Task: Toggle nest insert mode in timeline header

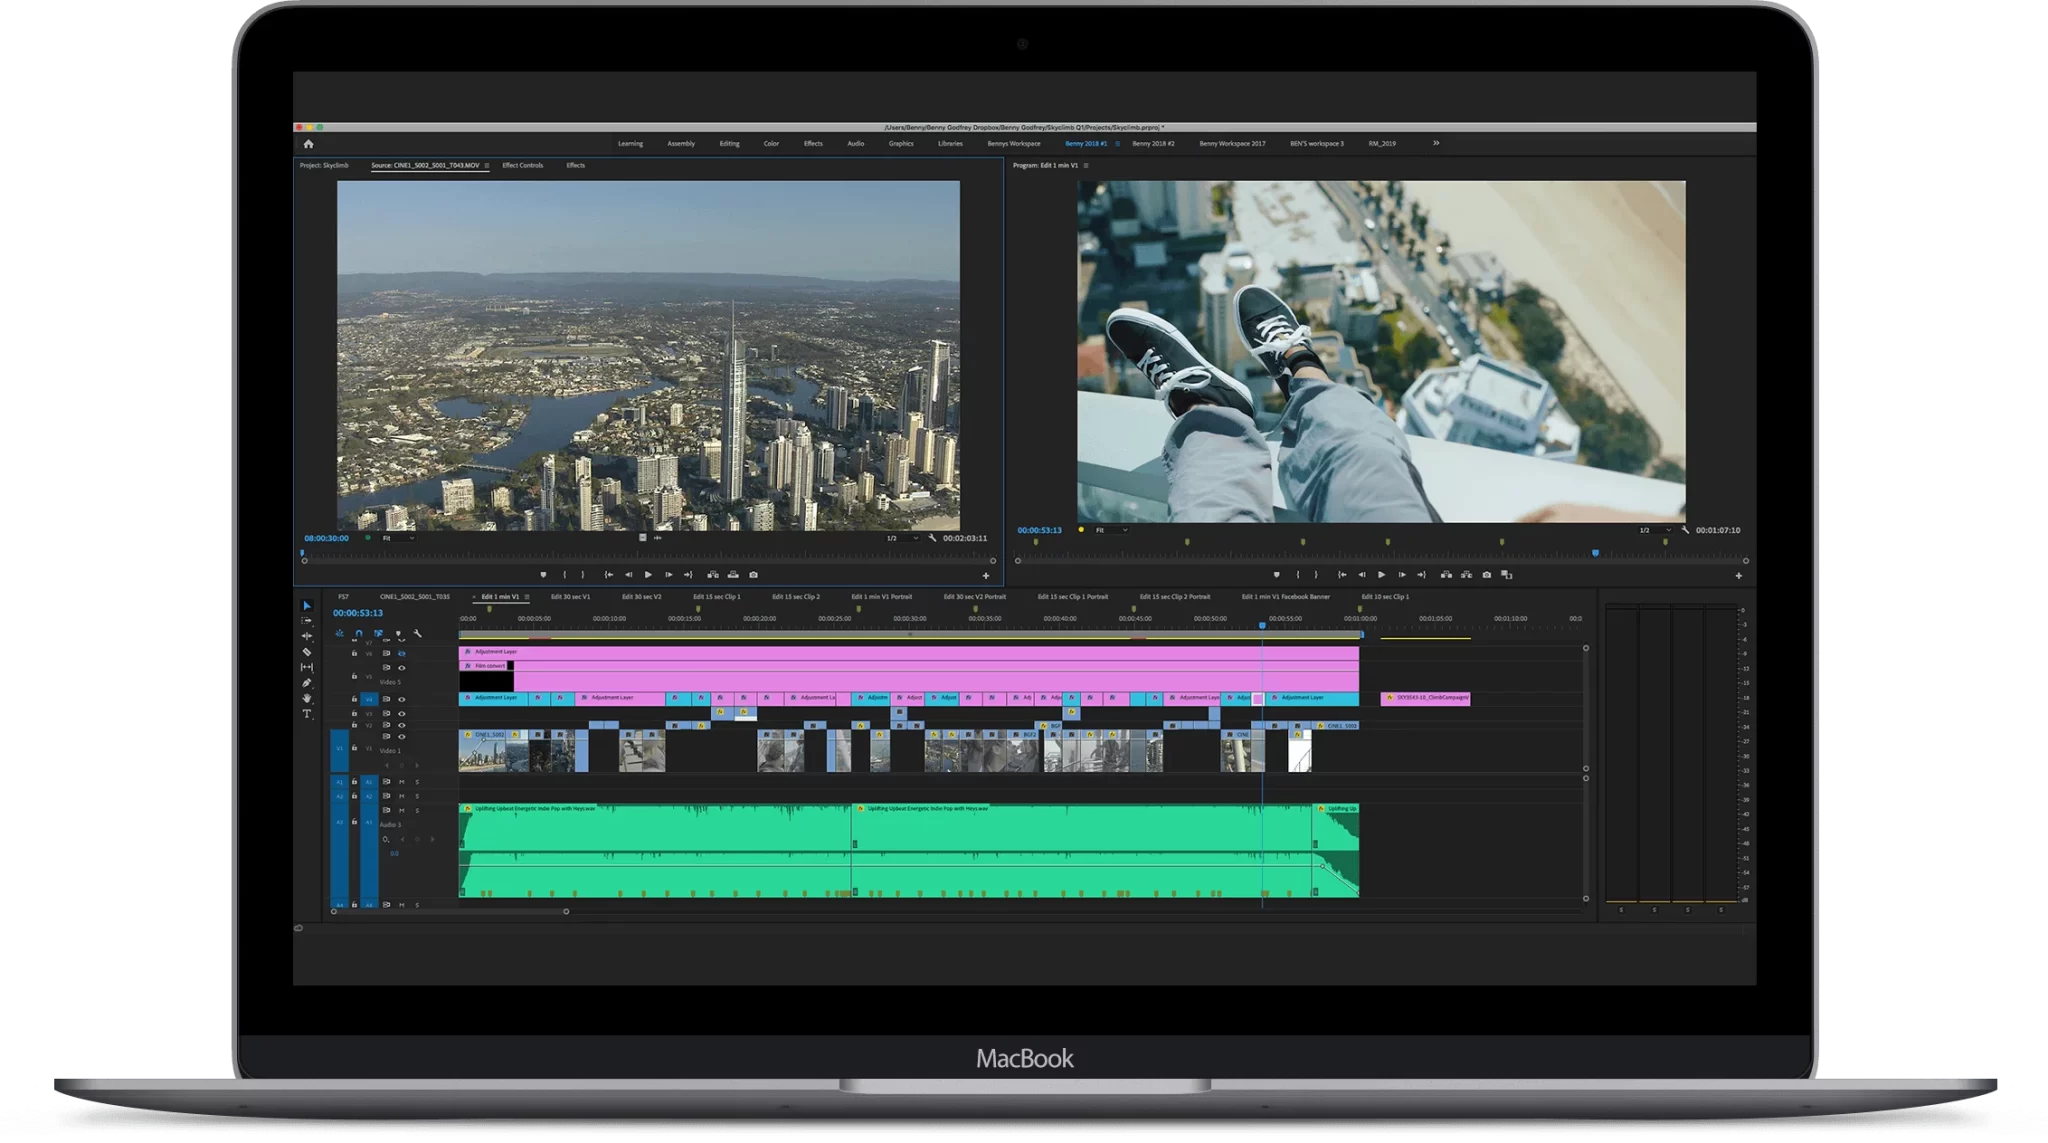Action: coord(340,633)
